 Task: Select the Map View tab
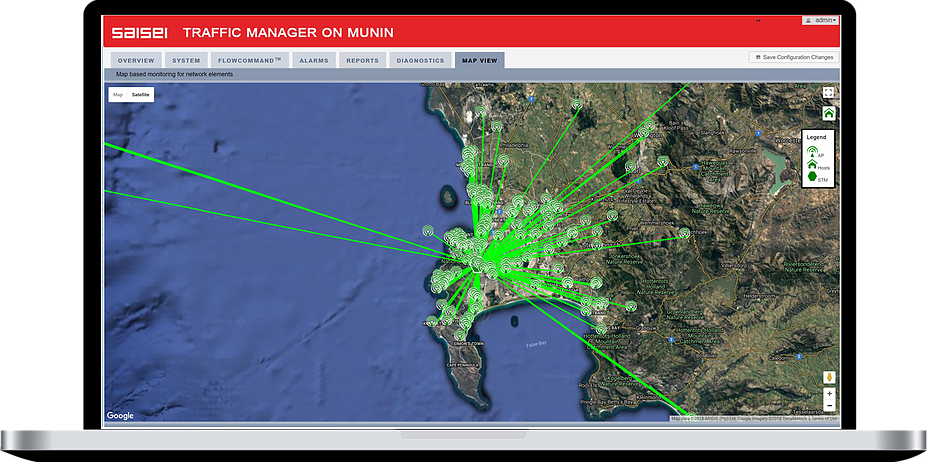pos(479,60)
